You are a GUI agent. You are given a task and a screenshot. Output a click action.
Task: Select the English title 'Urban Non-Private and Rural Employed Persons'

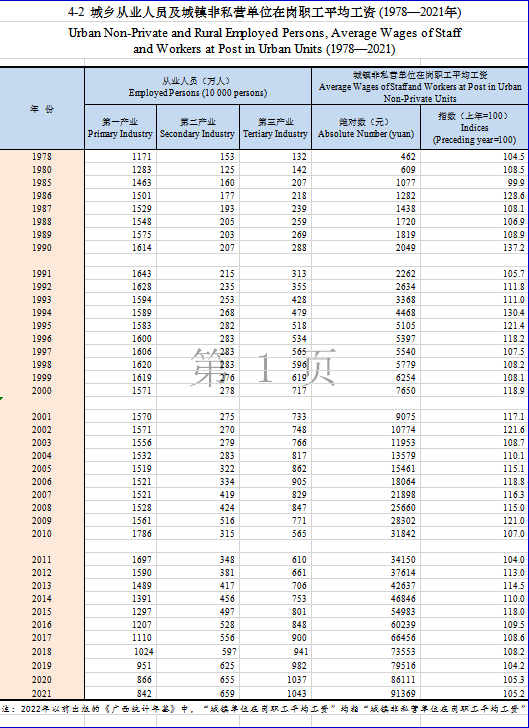coord(264,41)
